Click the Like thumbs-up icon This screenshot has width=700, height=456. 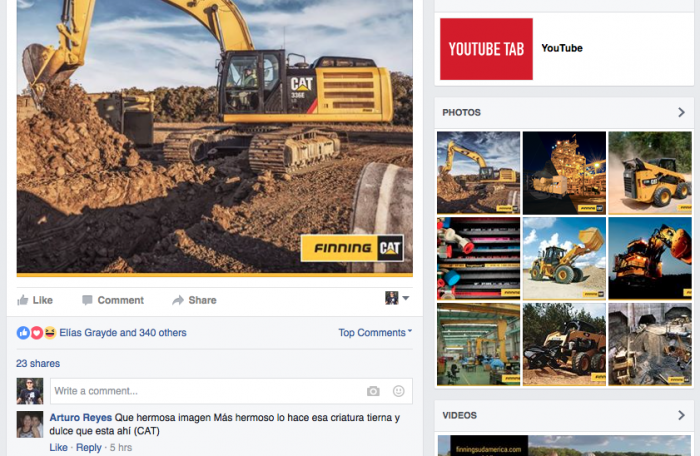pyautogui.click(x=23, y=300)
